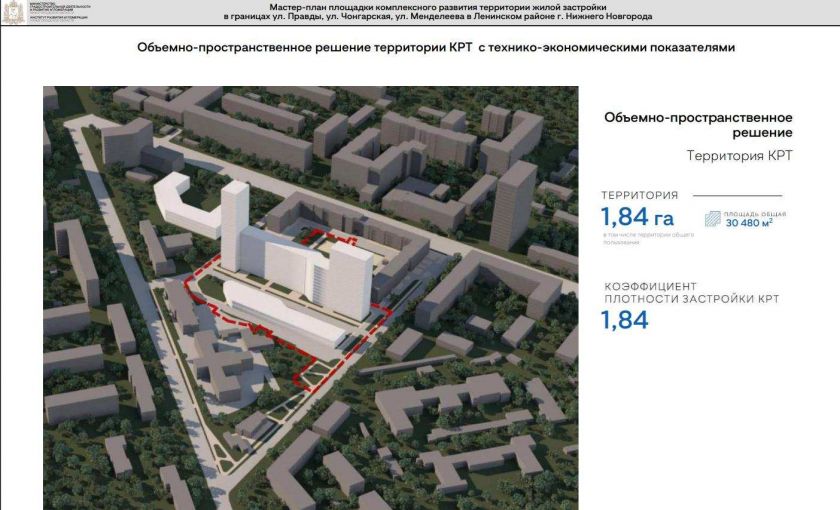Screen dimensions: 840x510
Task: Click the hatched total area icon
Action: pos(714,217)
